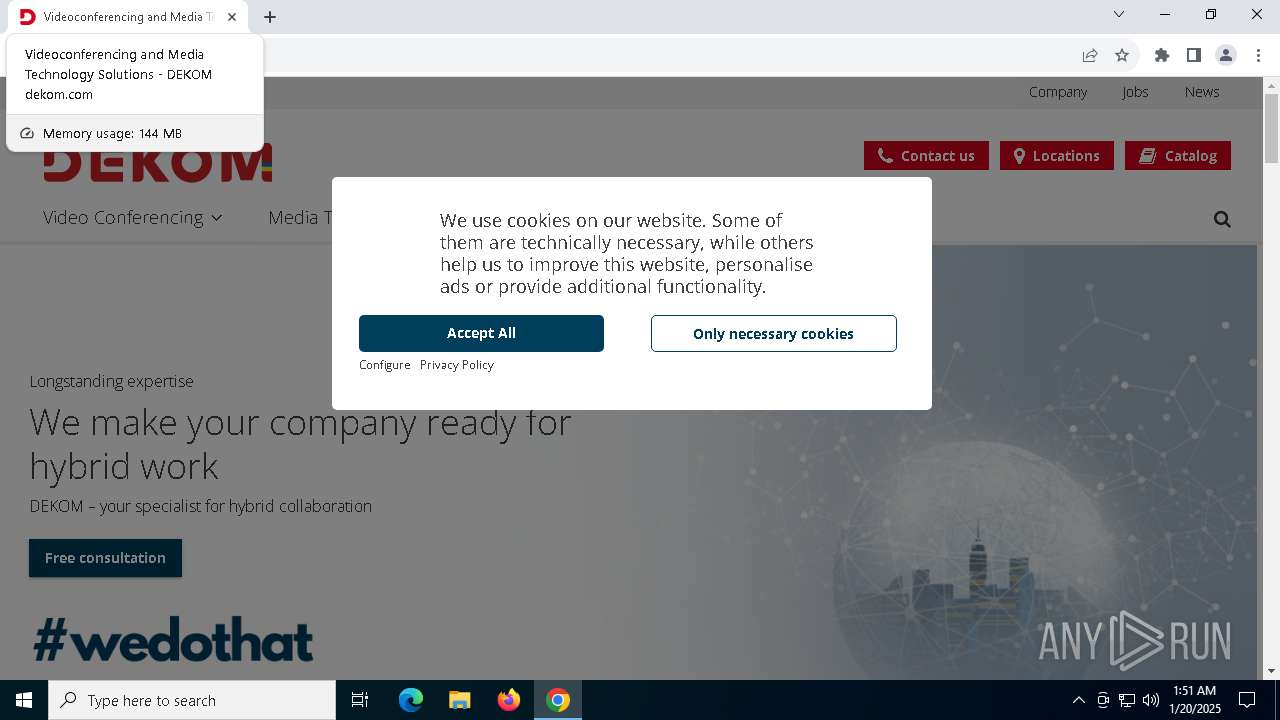Image resolution: width=1280 pixels, height=720 pixels.
Task: Open Chrome profile avatar
Action: (x=1226, y=55)
